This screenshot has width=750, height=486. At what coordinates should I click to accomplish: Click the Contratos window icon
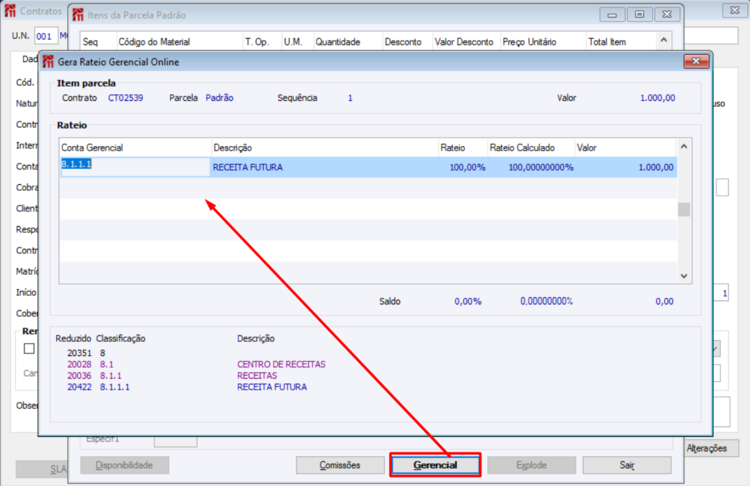pyautogui.click(x=10, y=11)
